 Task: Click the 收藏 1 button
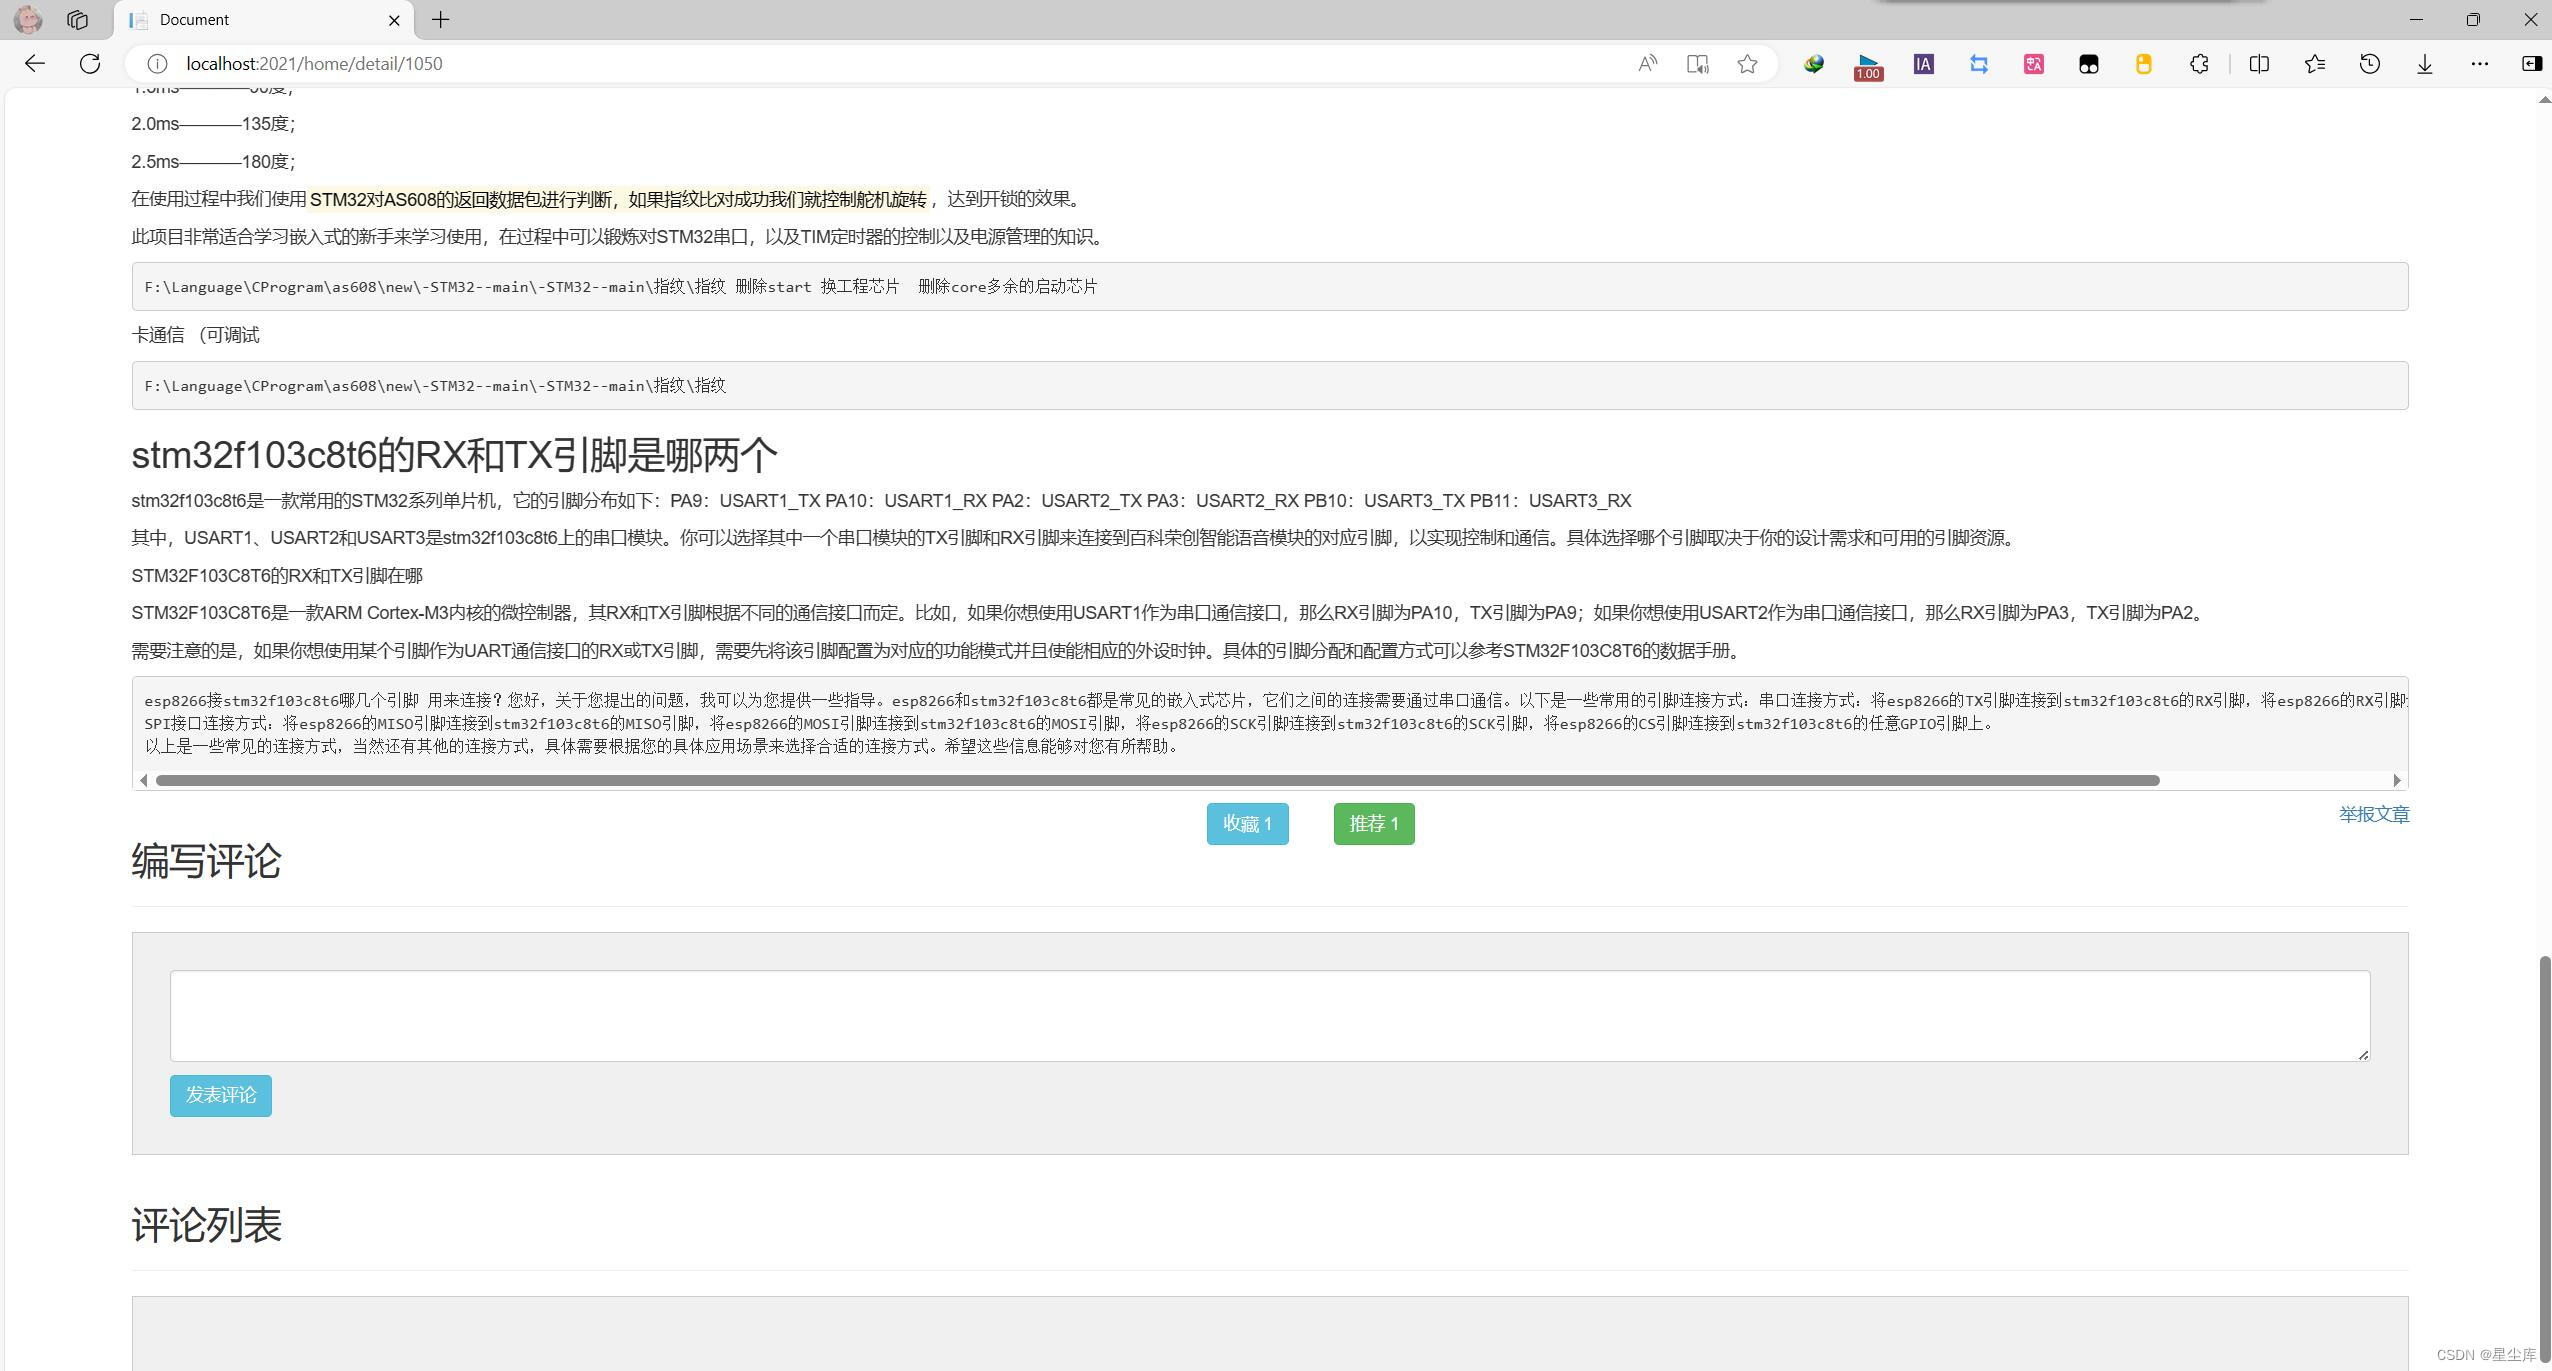pos(1247,824)
